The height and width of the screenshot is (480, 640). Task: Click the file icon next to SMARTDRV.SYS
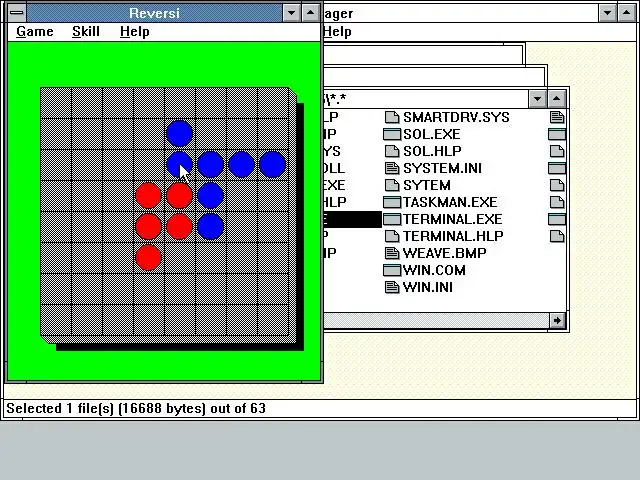point(392,117)
